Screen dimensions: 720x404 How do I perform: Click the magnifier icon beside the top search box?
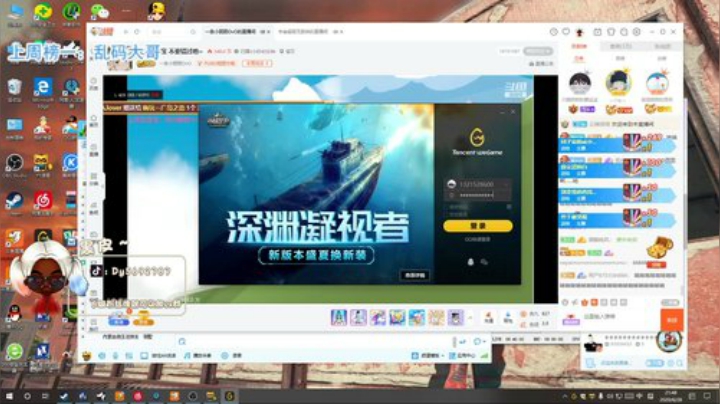[x=193, y=32]
